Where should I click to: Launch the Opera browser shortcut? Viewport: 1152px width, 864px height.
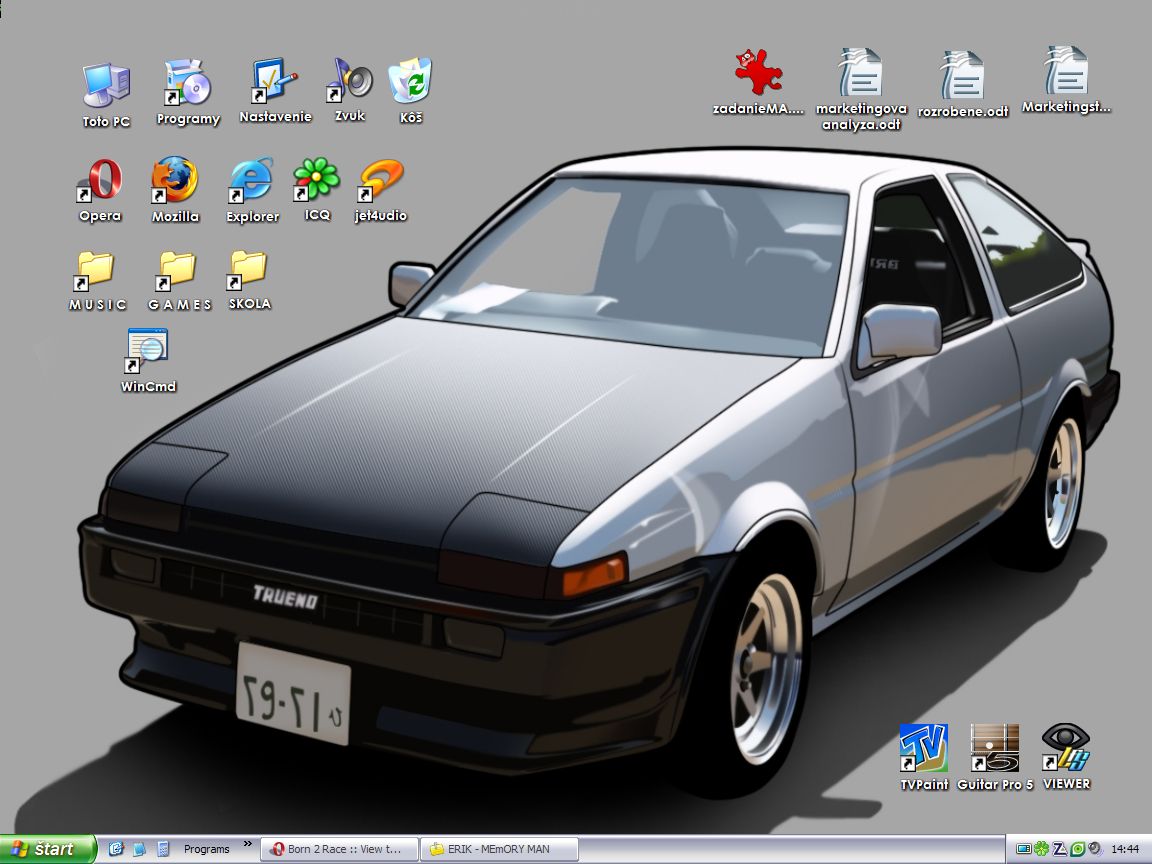(100, 190)
